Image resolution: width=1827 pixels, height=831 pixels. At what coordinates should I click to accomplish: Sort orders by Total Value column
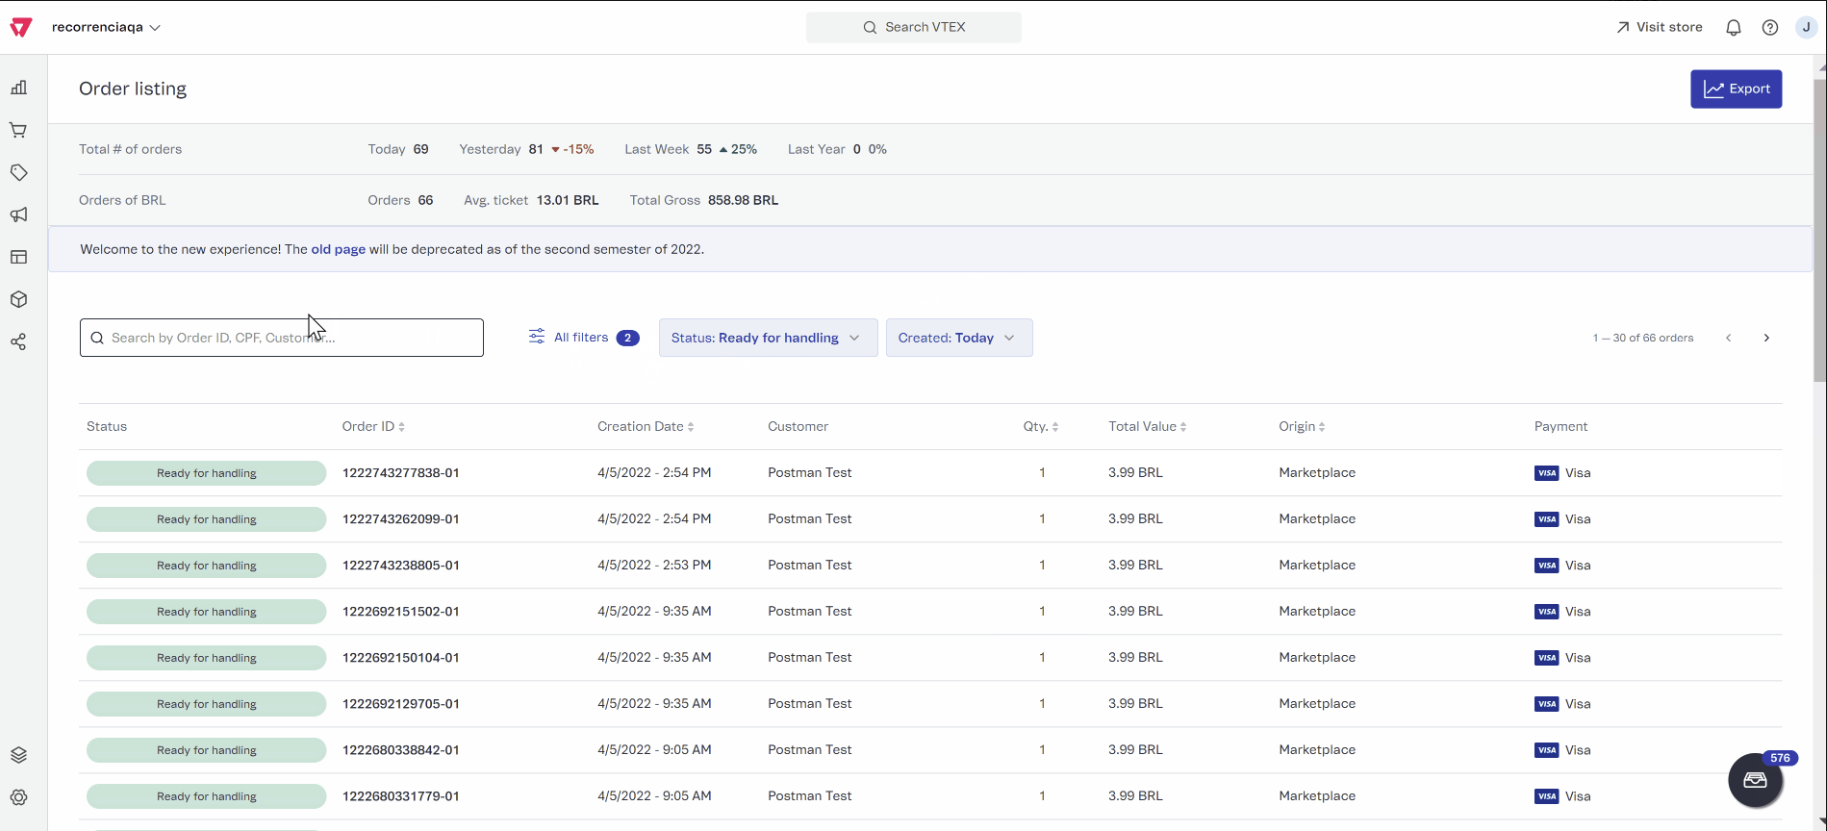click(1147, 427)
